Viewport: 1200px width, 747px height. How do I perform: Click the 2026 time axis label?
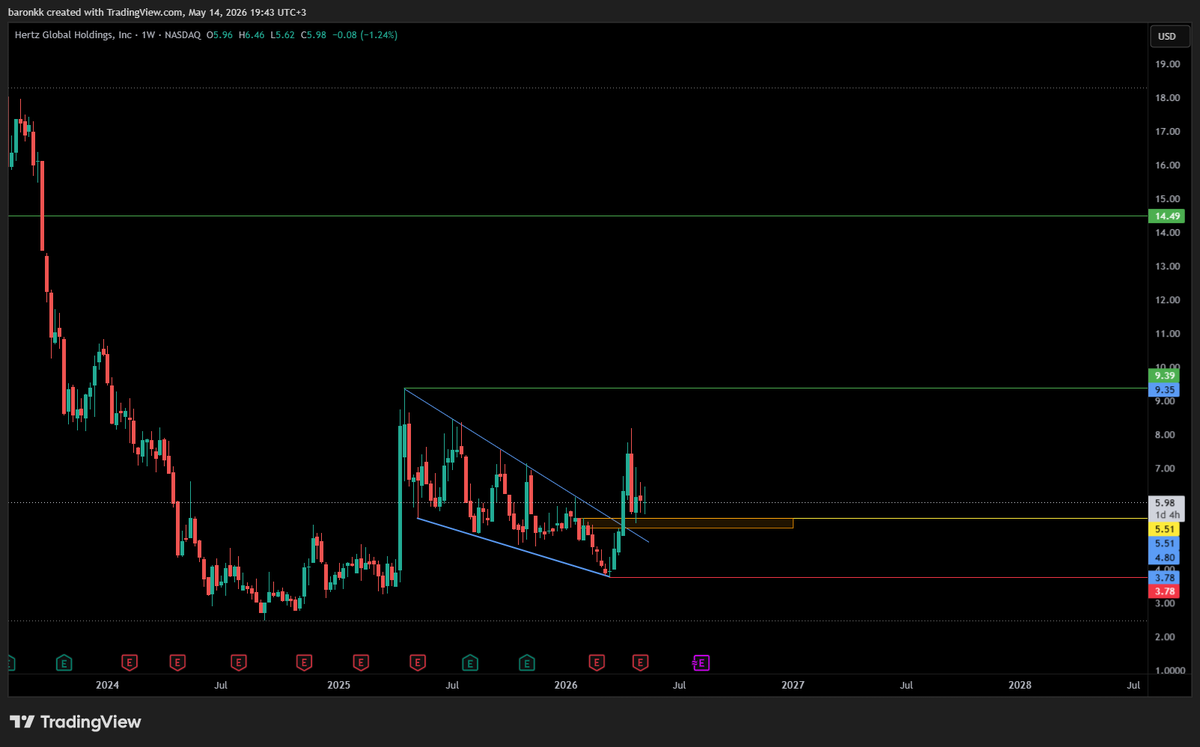566,685
